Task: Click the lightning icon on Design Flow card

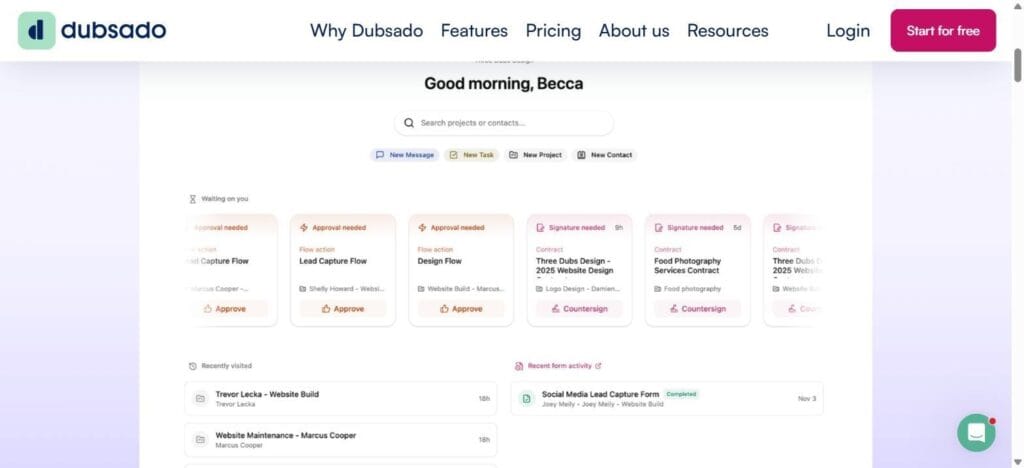Action: [422, 228]
